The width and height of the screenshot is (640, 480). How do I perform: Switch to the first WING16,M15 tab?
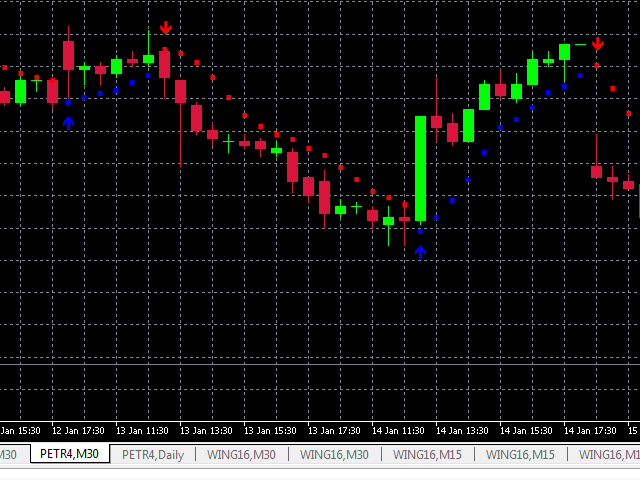tap(428, 454)
